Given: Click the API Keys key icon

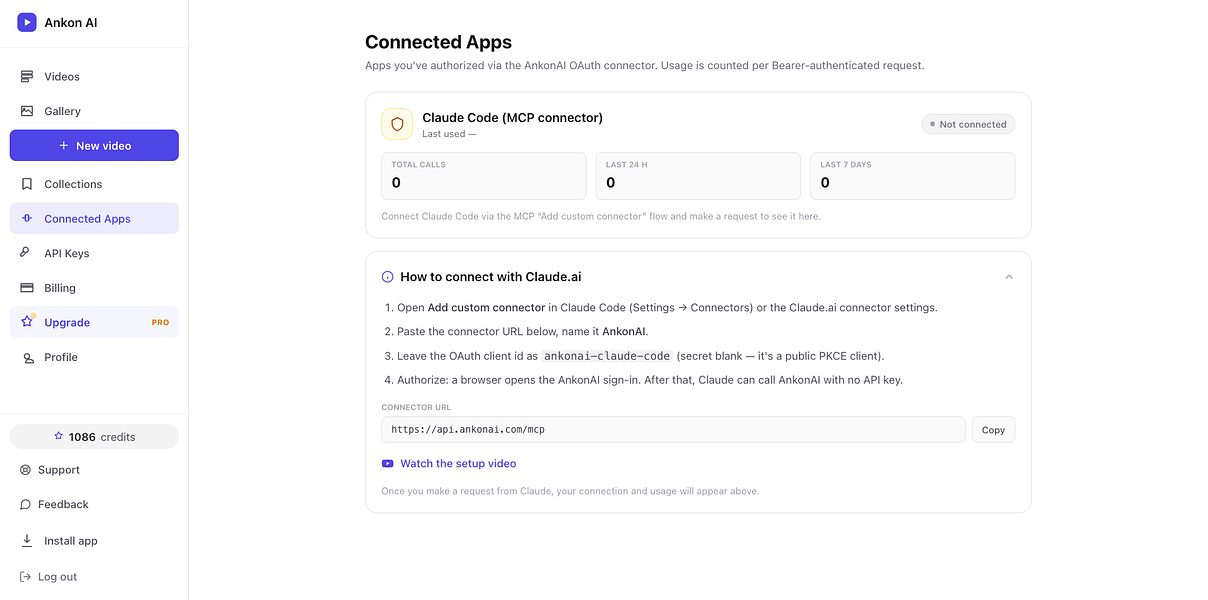Looking at the screenshot, I should pyautogui.click(x=27, y=253).
